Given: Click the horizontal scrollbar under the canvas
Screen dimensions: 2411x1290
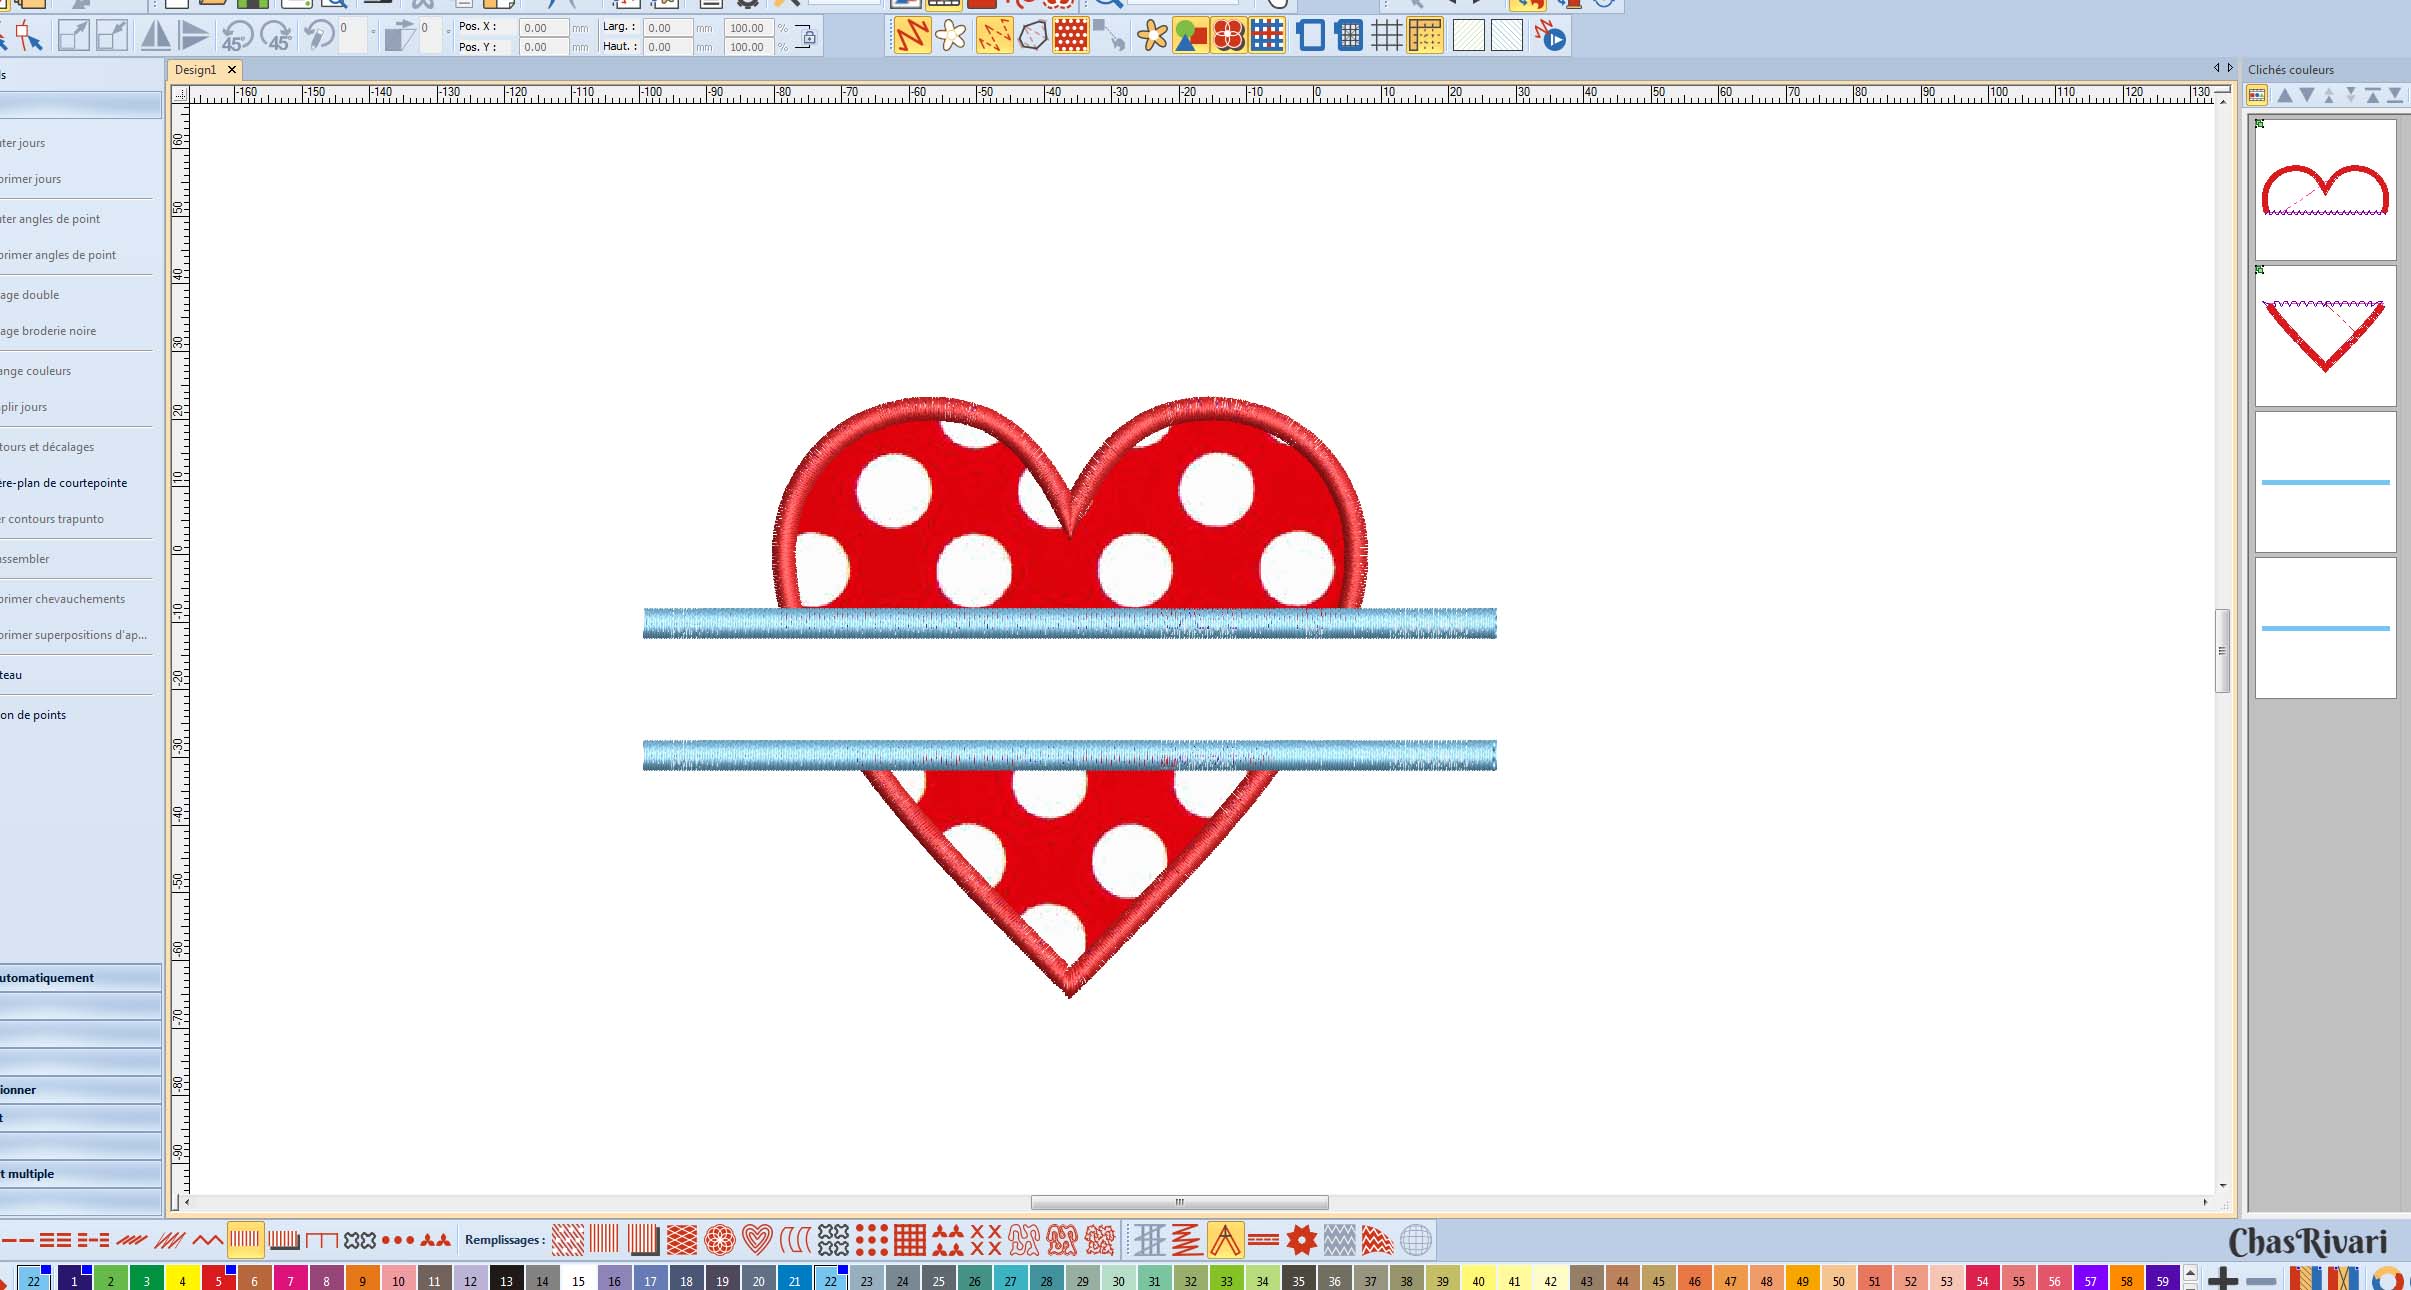Looking at the screenshot, I should [x=1179, y=1202].
